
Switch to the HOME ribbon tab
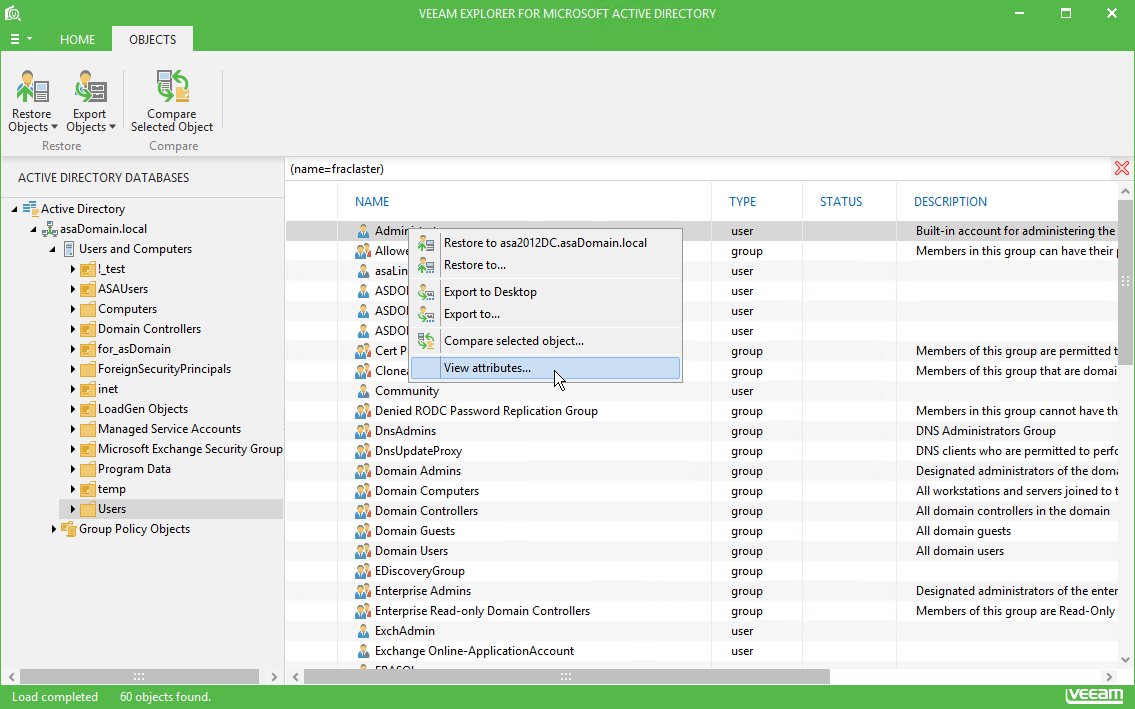(x=77, y=39)
